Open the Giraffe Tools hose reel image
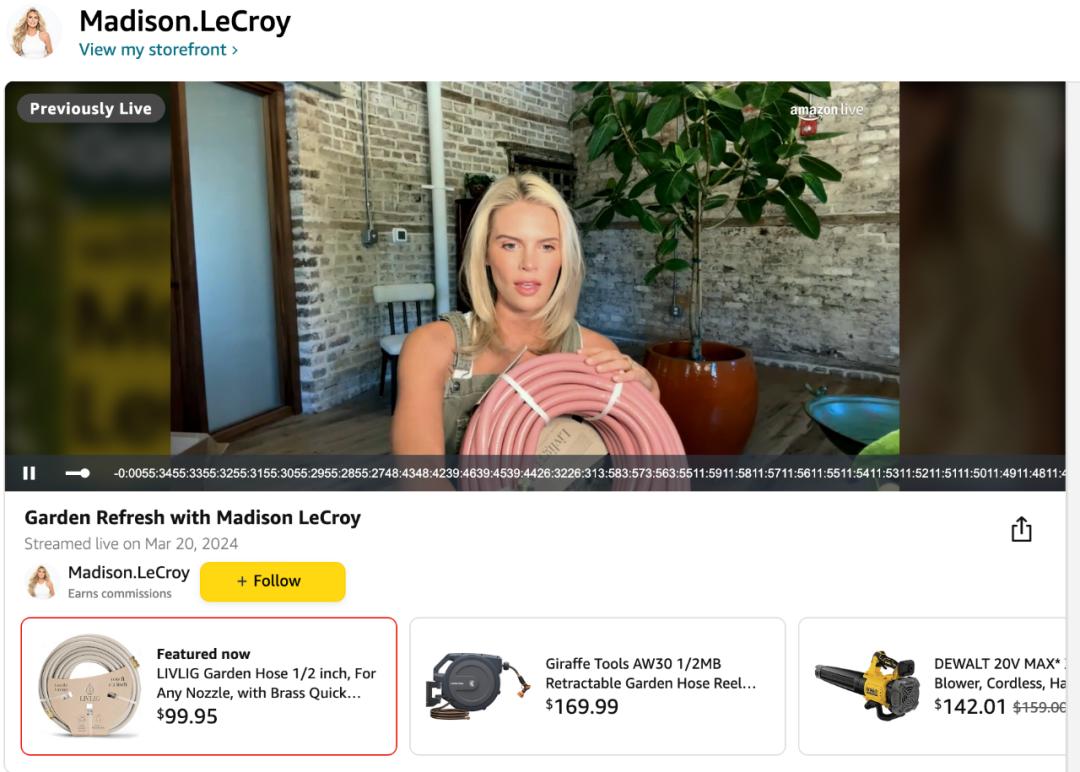Image resolution: width=1080 pixels, height=772 pixels. pyautogui.click(x=477, y=685)
